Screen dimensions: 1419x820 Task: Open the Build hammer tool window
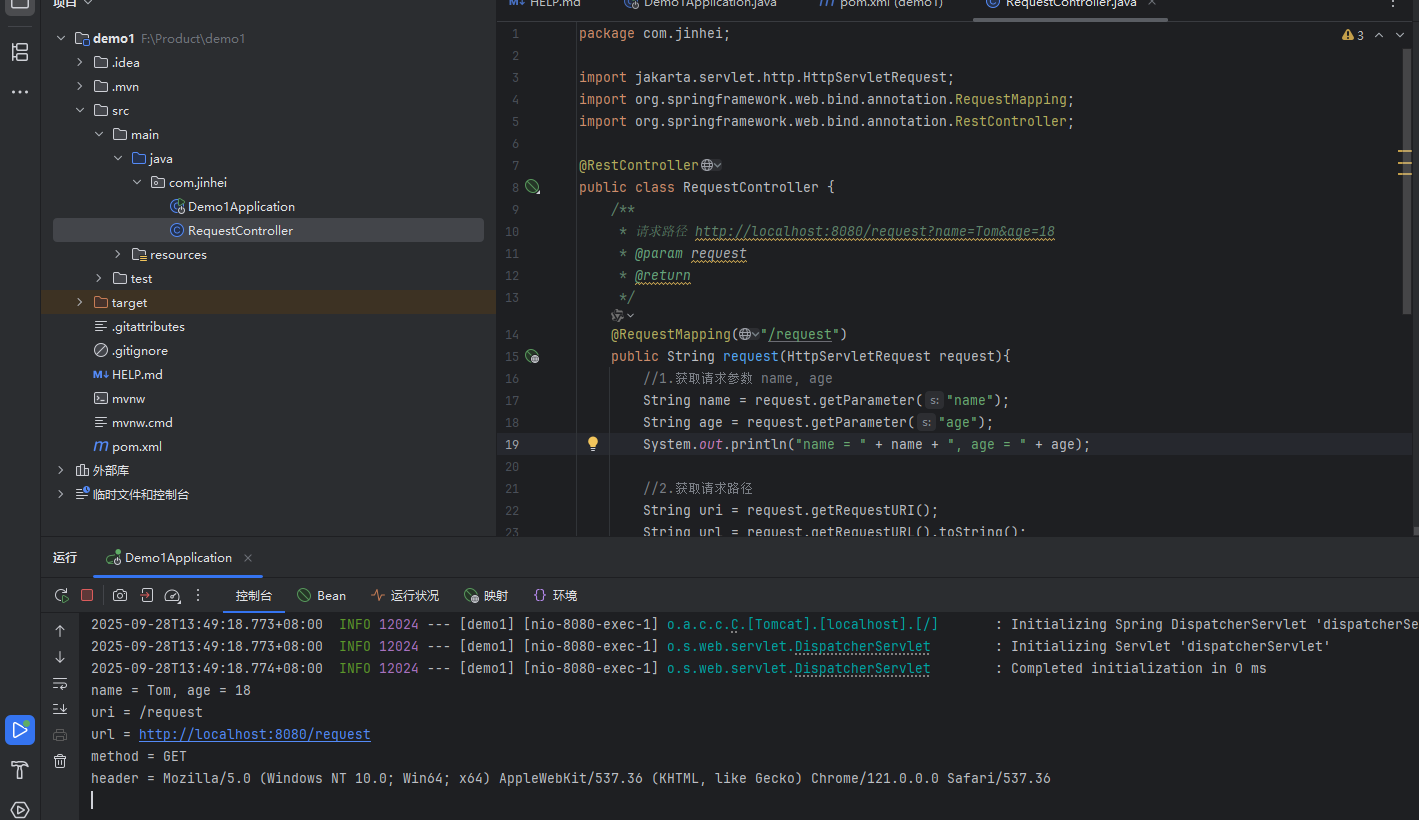[20, 770]
